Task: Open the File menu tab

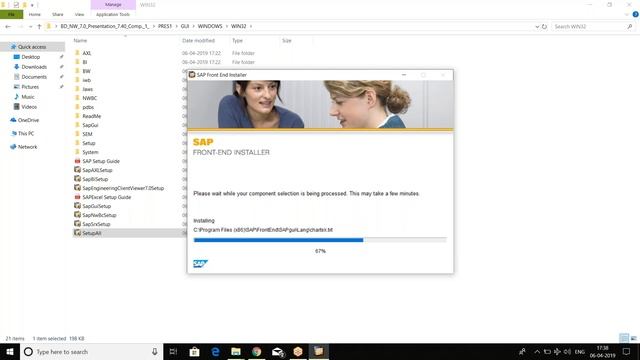Action: (x=11, y=14)
